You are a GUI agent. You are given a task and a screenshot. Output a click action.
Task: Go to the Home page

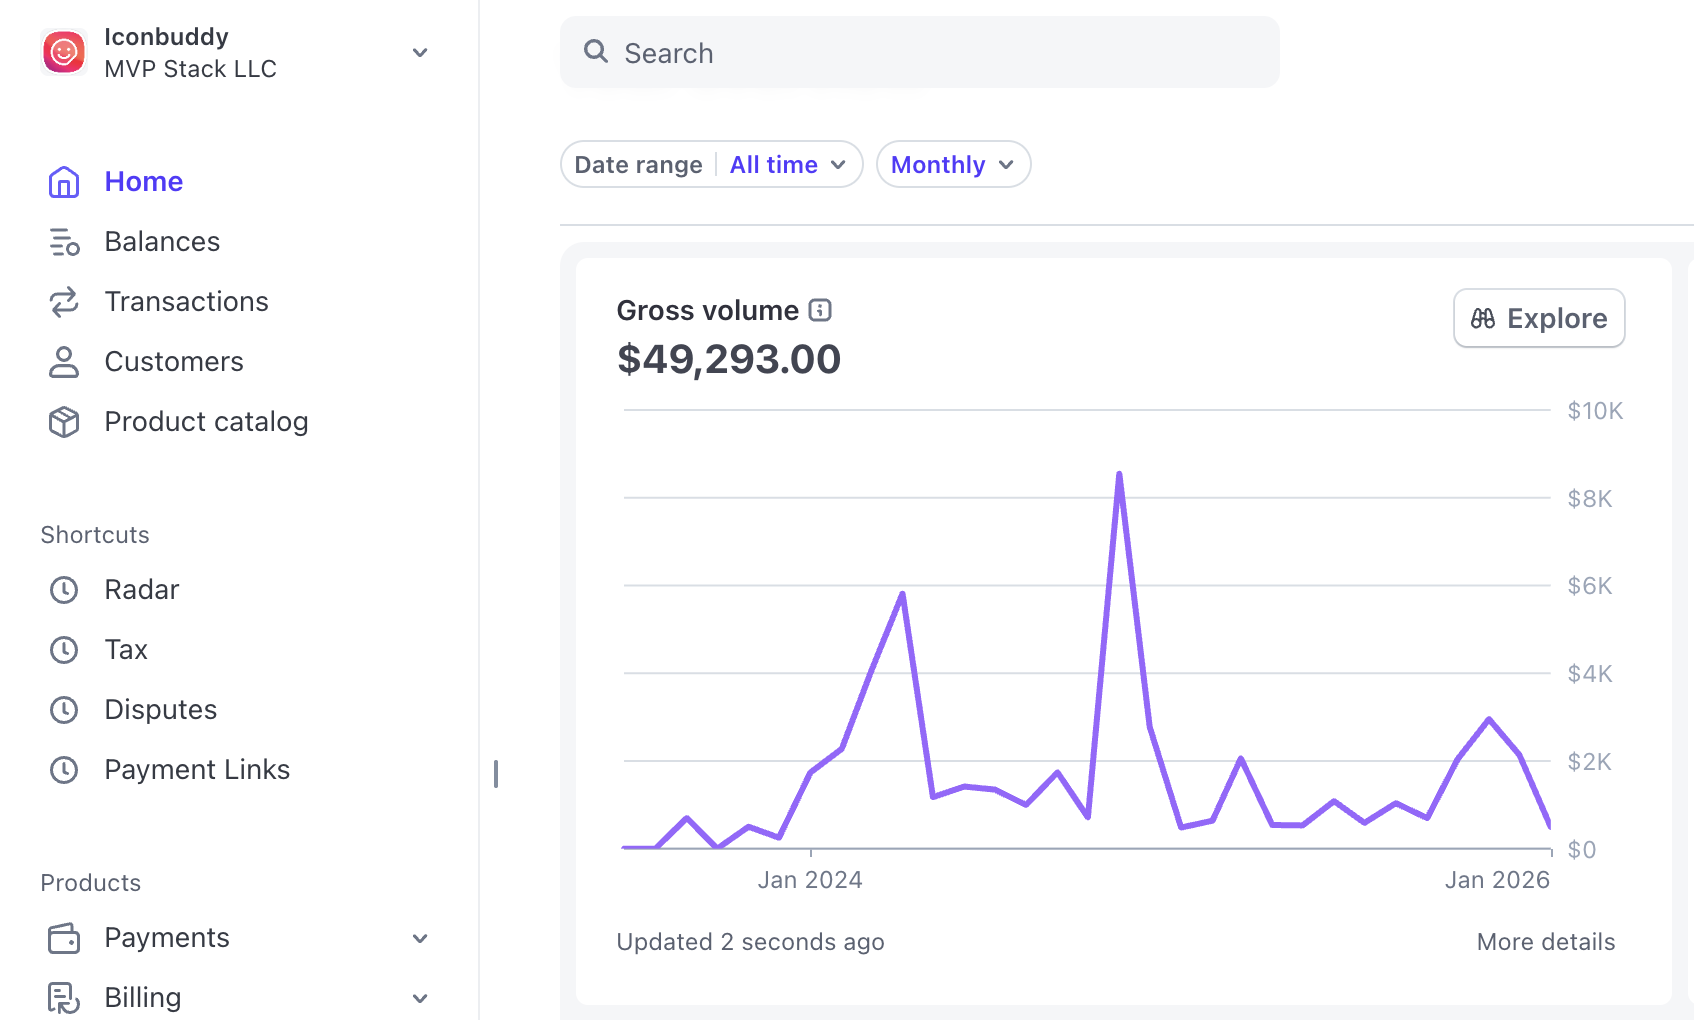(144, 182)
